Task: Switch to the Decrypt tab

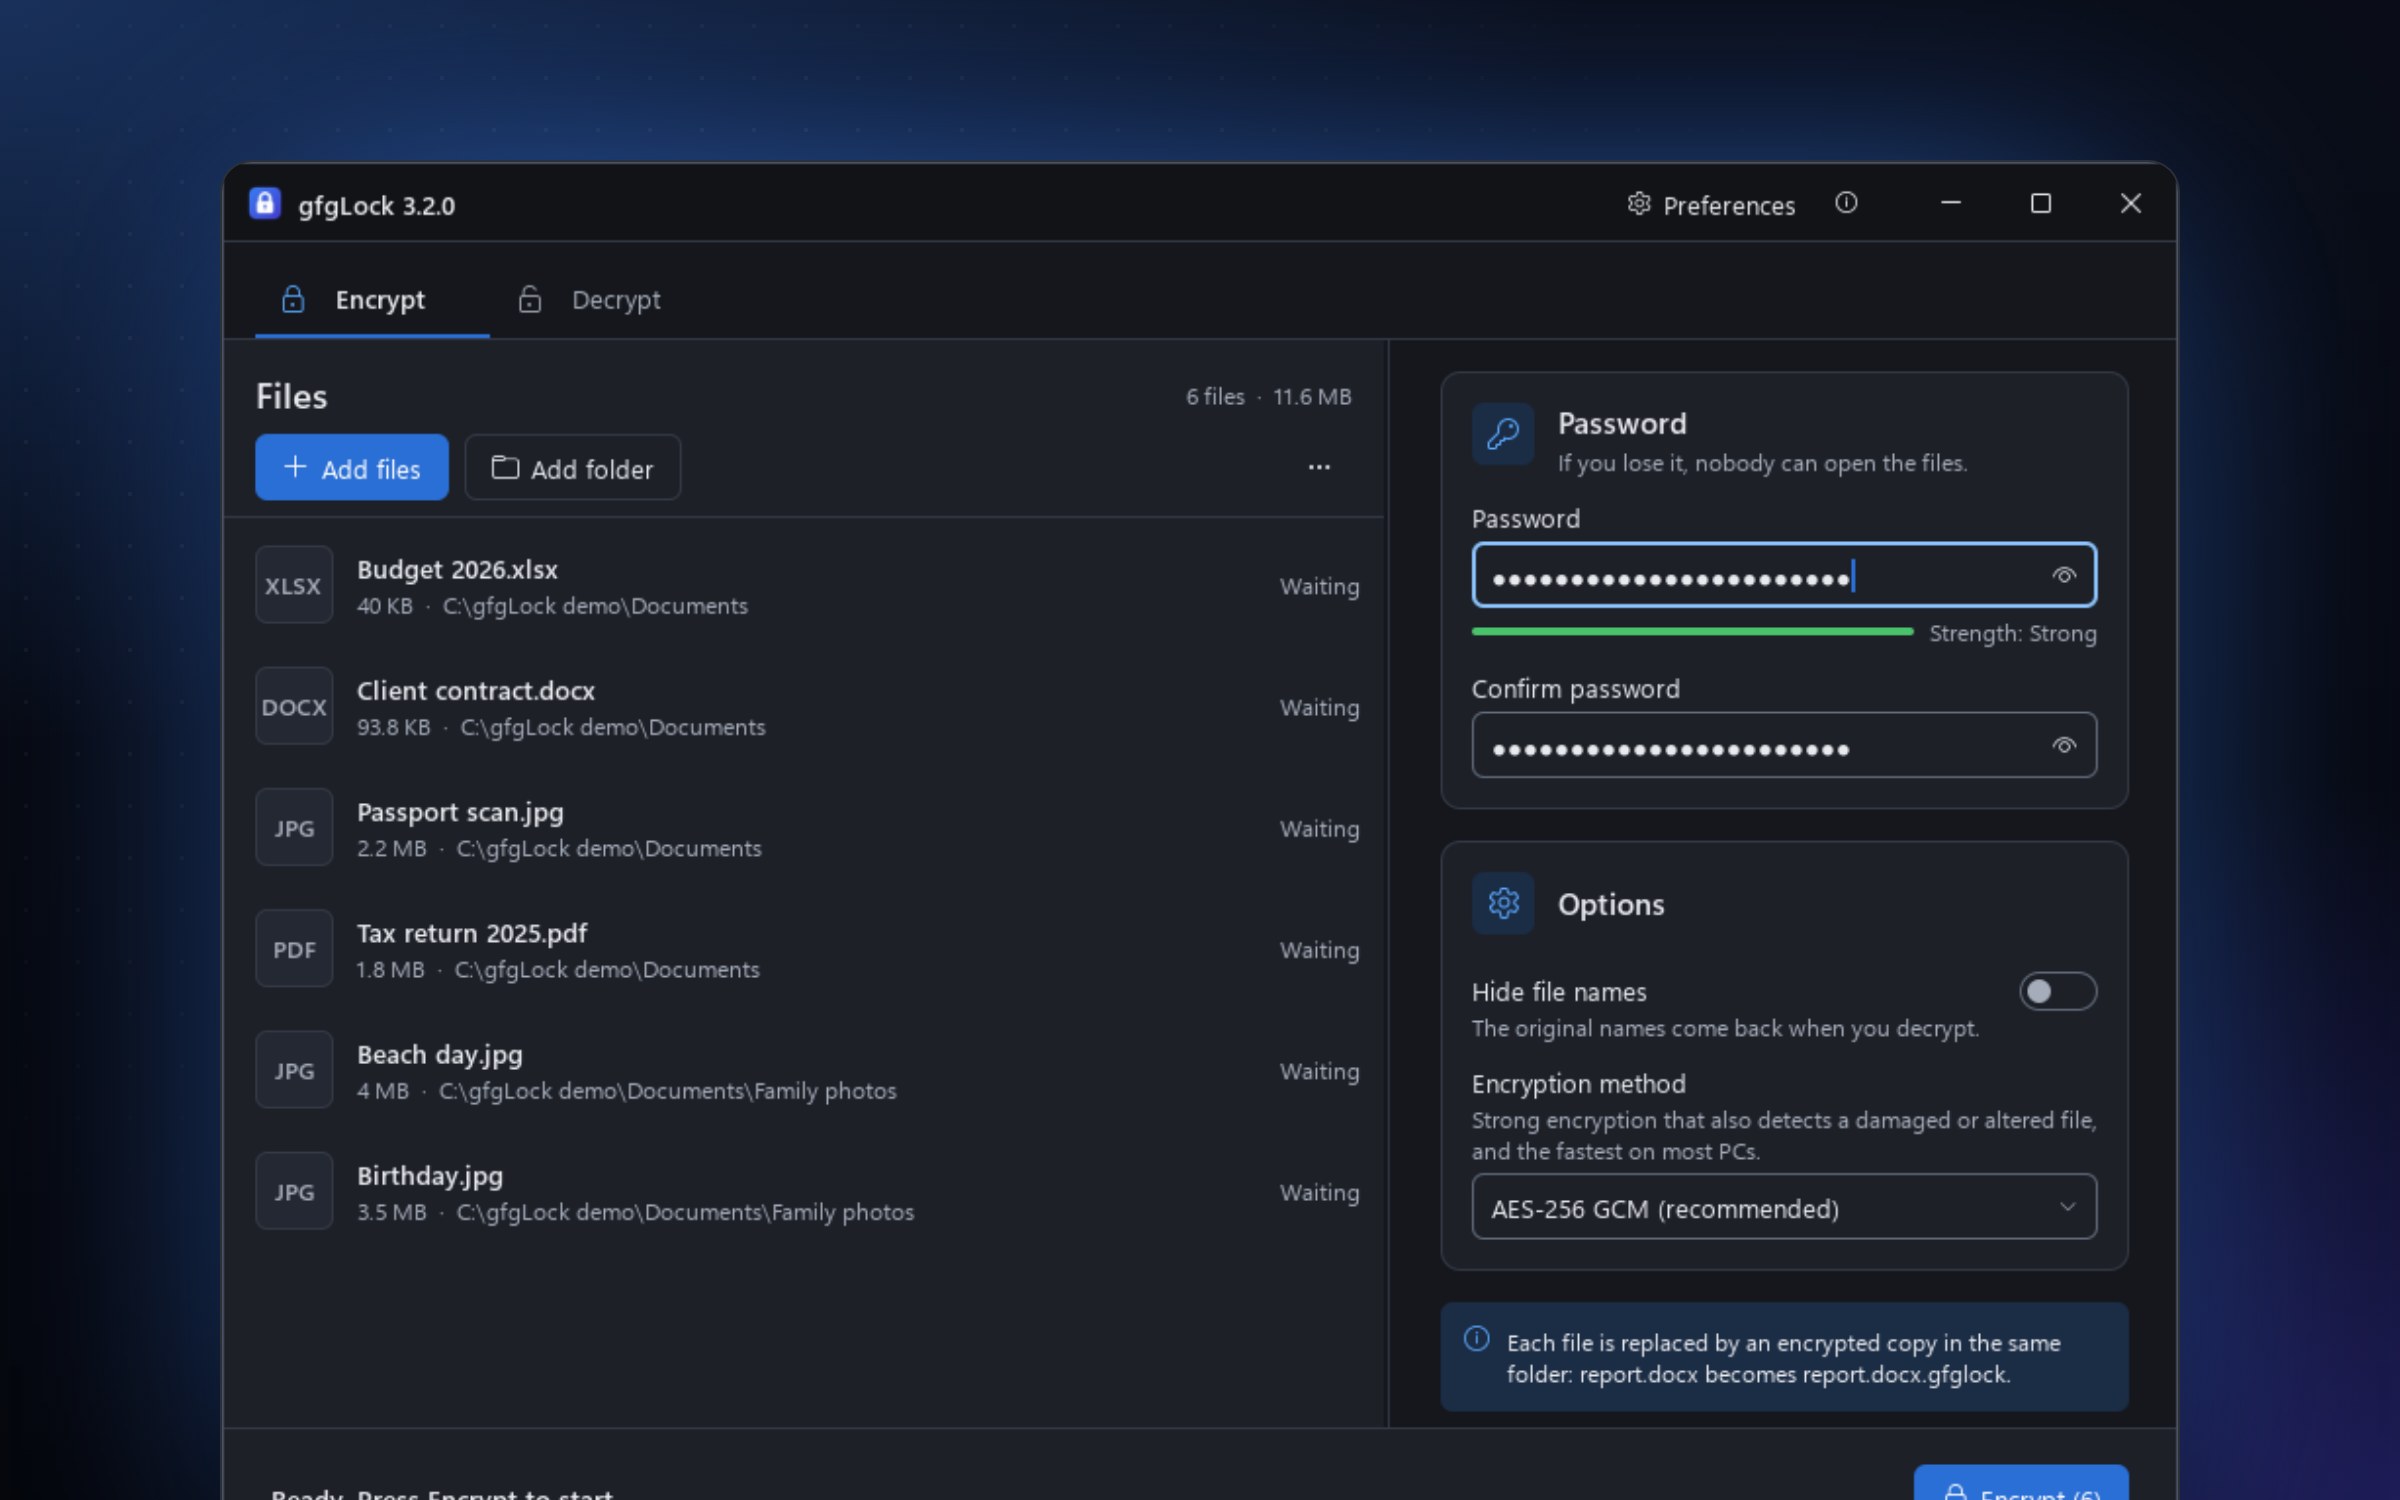Action: coord(589,299)
